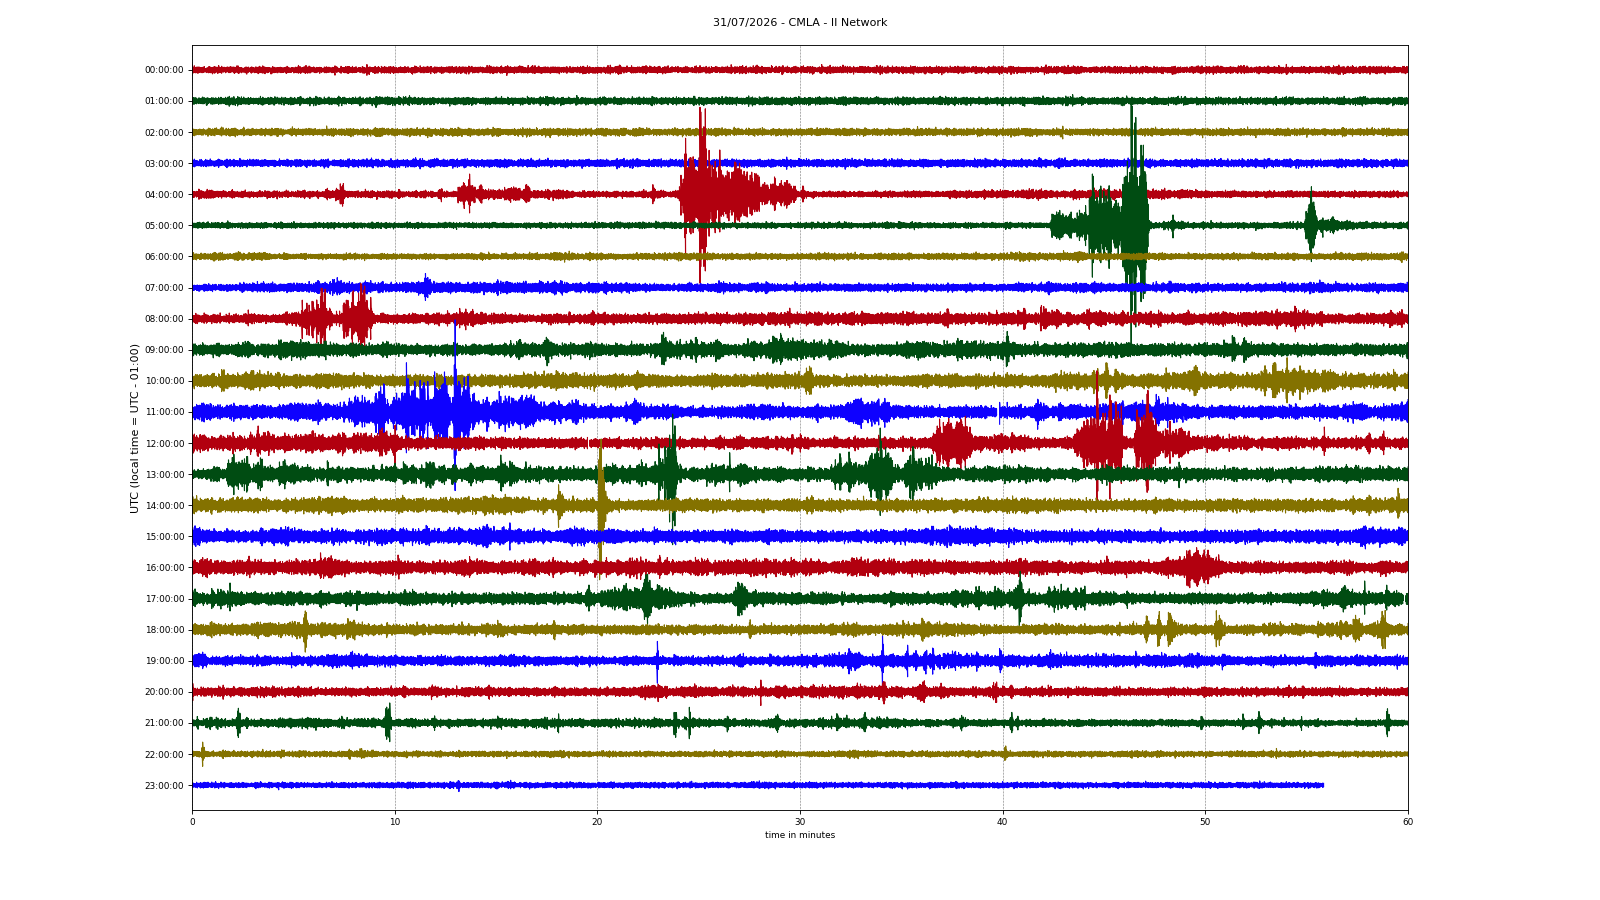1600x900 pixels.
Task: Select the 15:00:00 trace time label
Action: pyautogui.click(x=164, y=536)
